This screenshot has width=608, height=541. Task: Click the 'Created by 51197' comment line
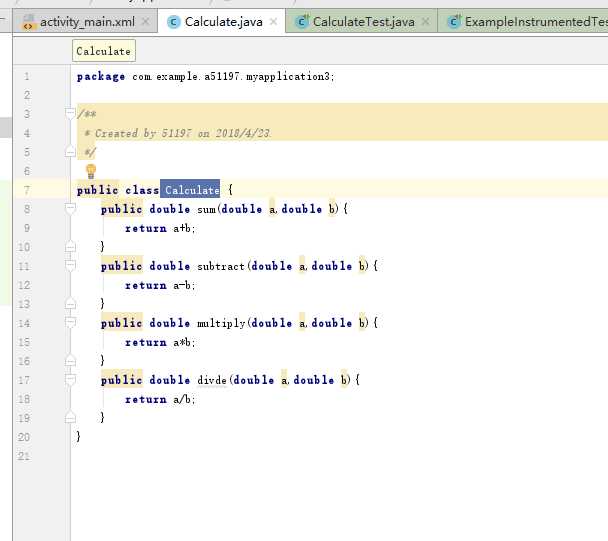click(178, 133)
